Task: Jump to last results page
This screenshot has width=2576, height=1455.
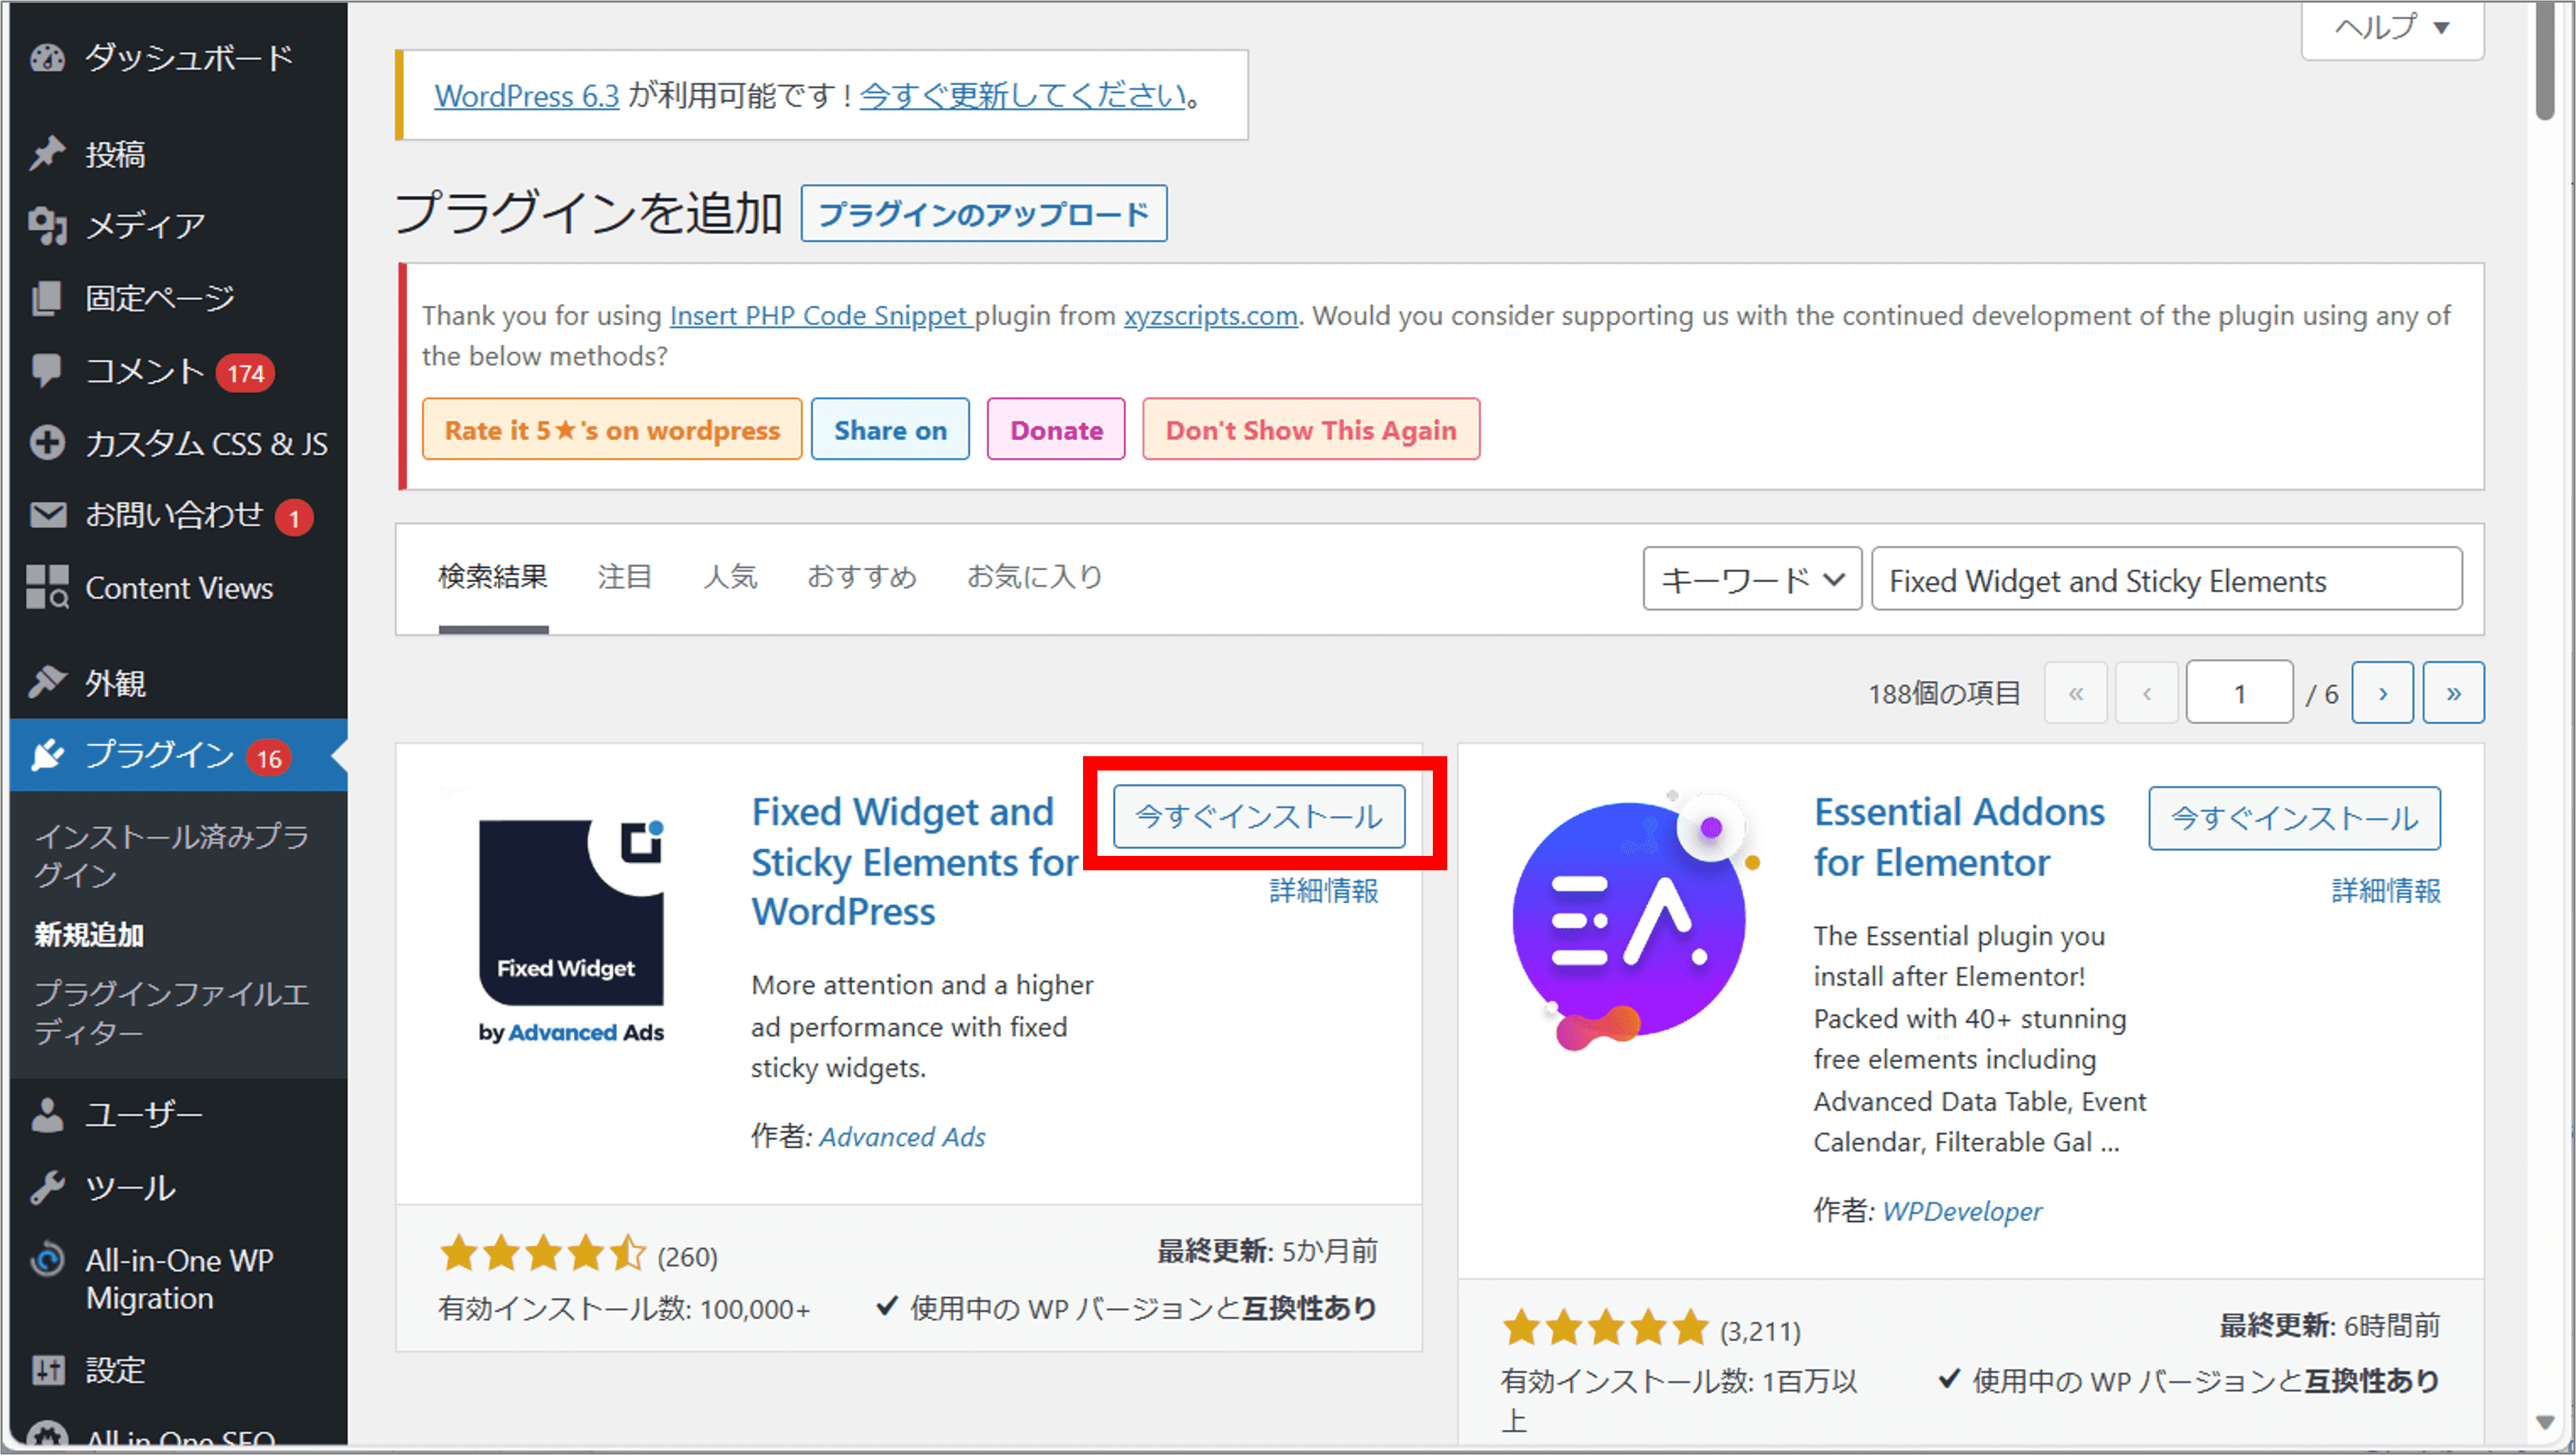Action: (x=2453, y=692)
